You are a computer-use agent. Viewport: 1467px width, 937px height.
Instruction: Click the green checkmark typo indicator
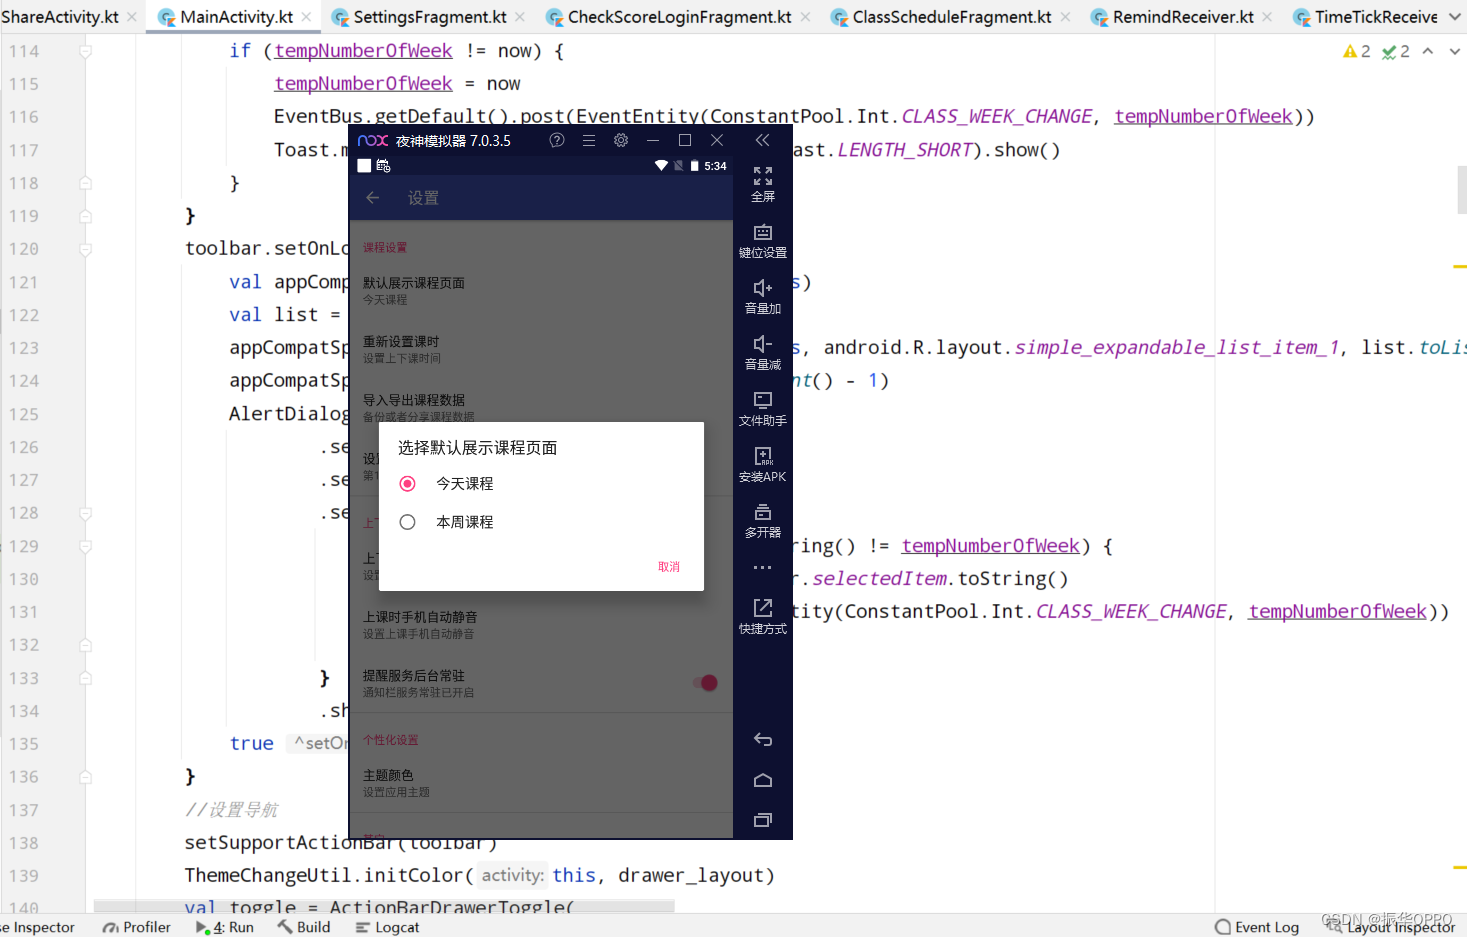pyautogui.click(x=1396, y=51)
